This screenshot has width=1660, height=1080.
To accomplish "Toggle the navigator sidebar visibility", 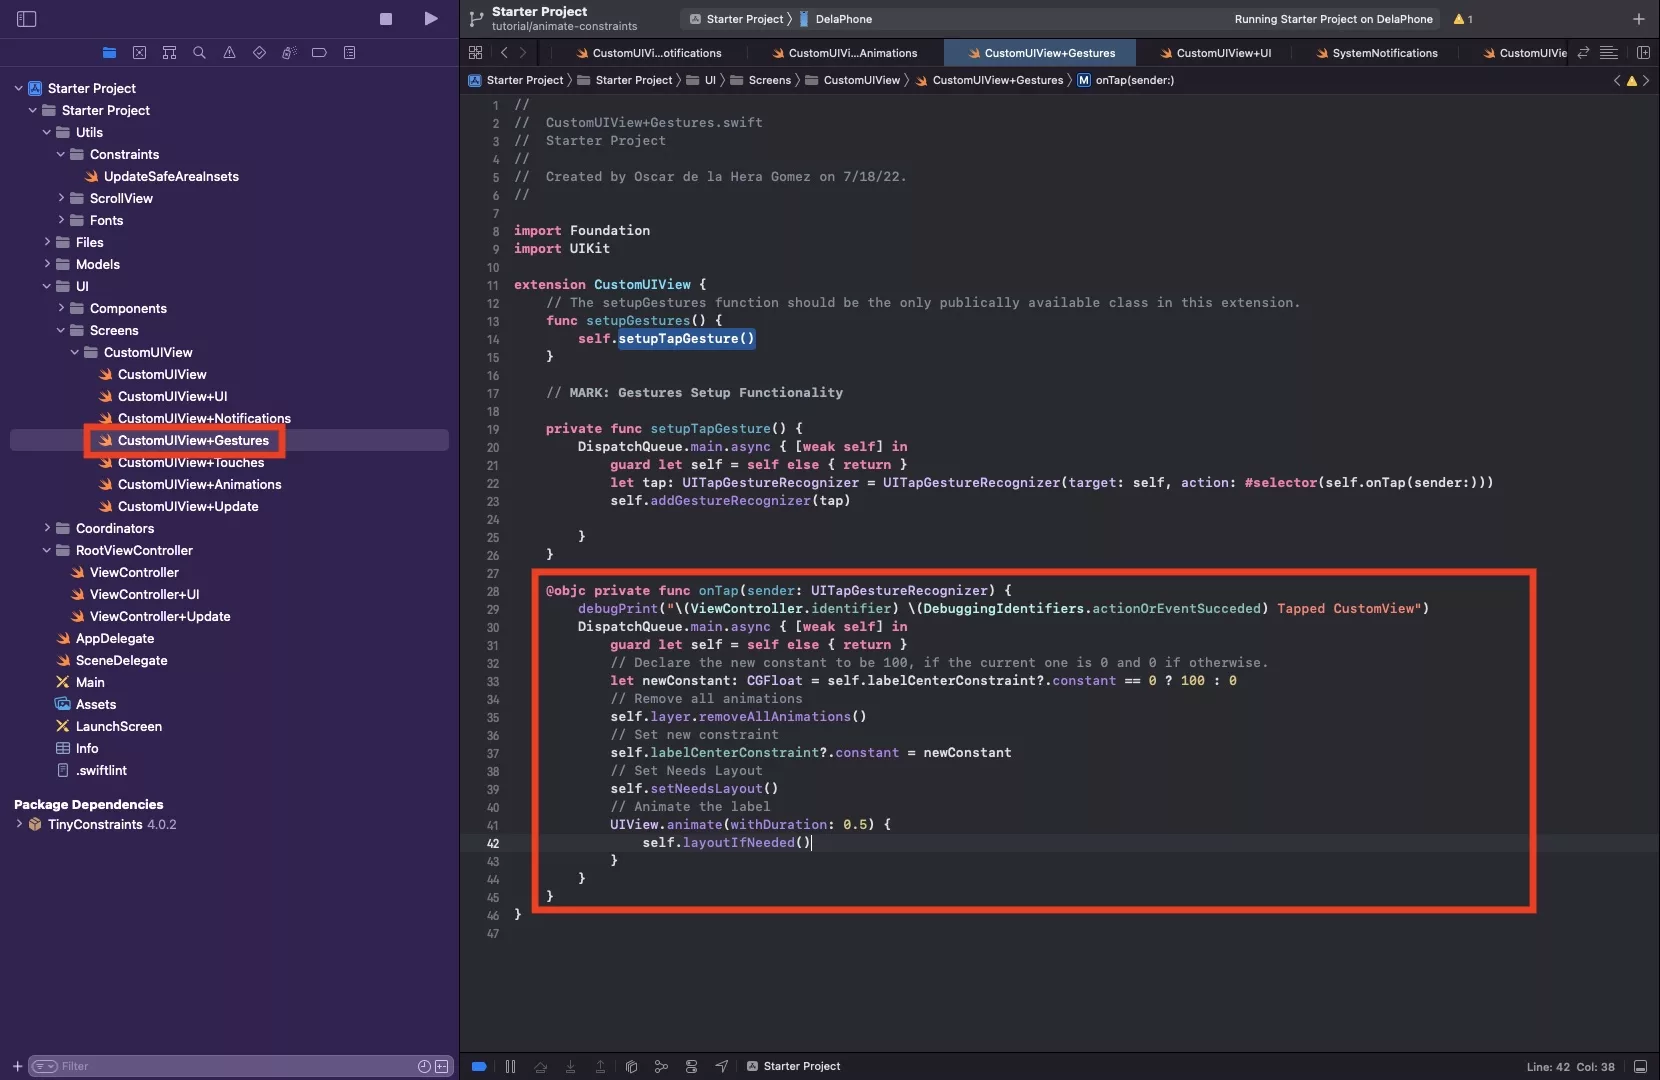I will point(27,19).
